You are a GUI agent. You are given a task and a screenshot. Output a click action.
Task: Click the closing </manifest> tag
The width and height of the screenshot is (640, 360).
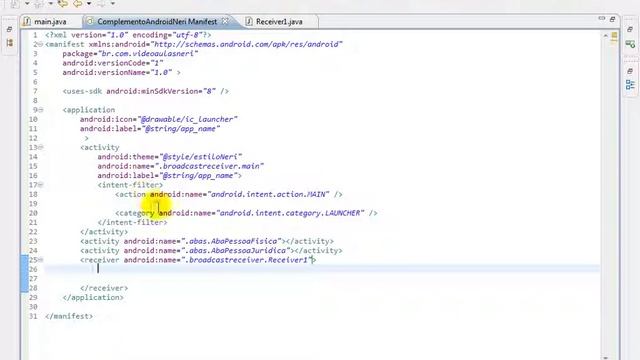pyautogui.click(x=69, y=316)
